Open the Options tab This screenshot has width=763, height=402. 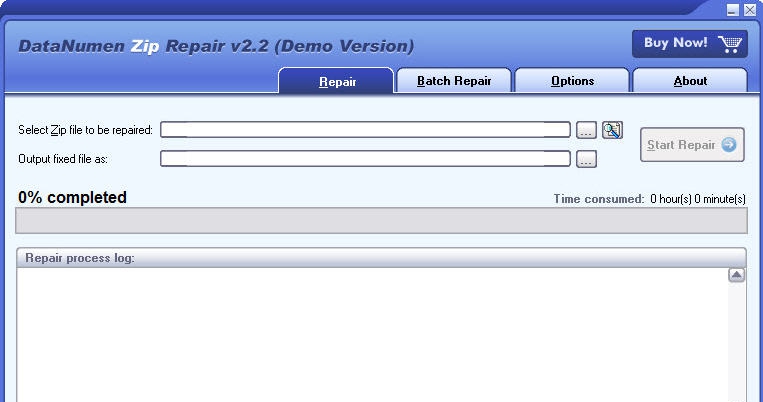click(572, 81)
